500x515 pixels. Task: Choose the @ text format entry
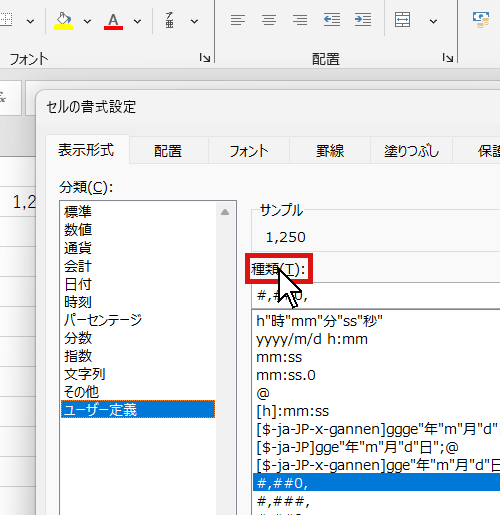pos(377,393)
